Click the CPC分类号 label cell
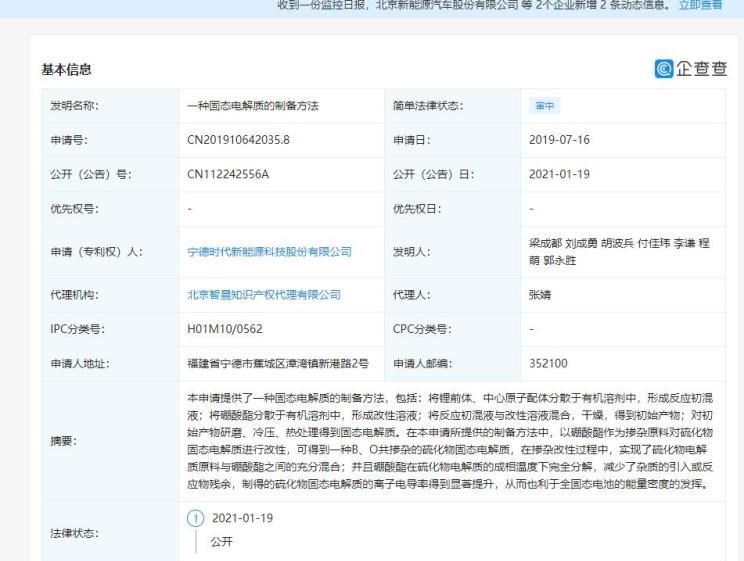Image resolution: width=744 pixels, height=561 pixels. (x=453, y=329)
